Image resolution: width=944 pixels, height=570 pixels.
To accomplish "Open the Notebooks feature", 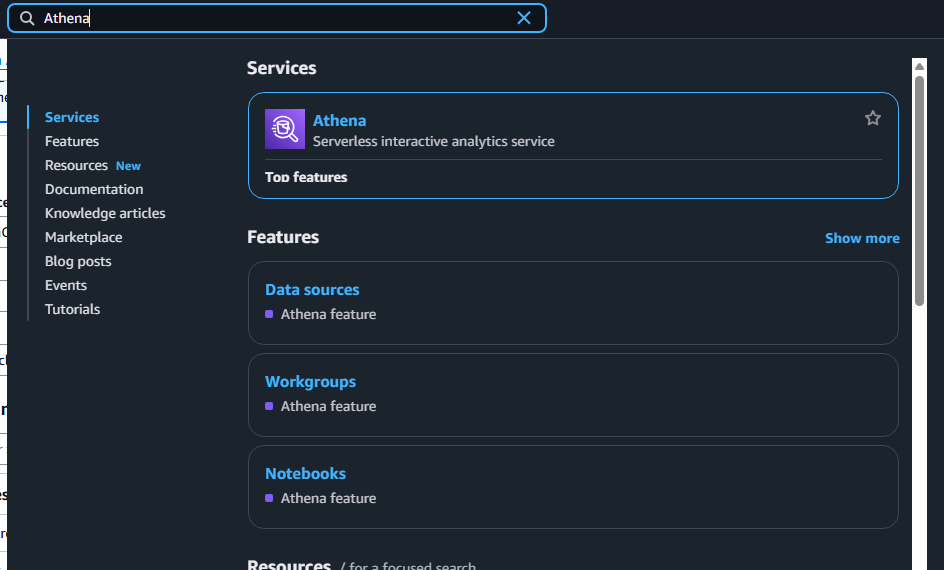I will point(305,474).
